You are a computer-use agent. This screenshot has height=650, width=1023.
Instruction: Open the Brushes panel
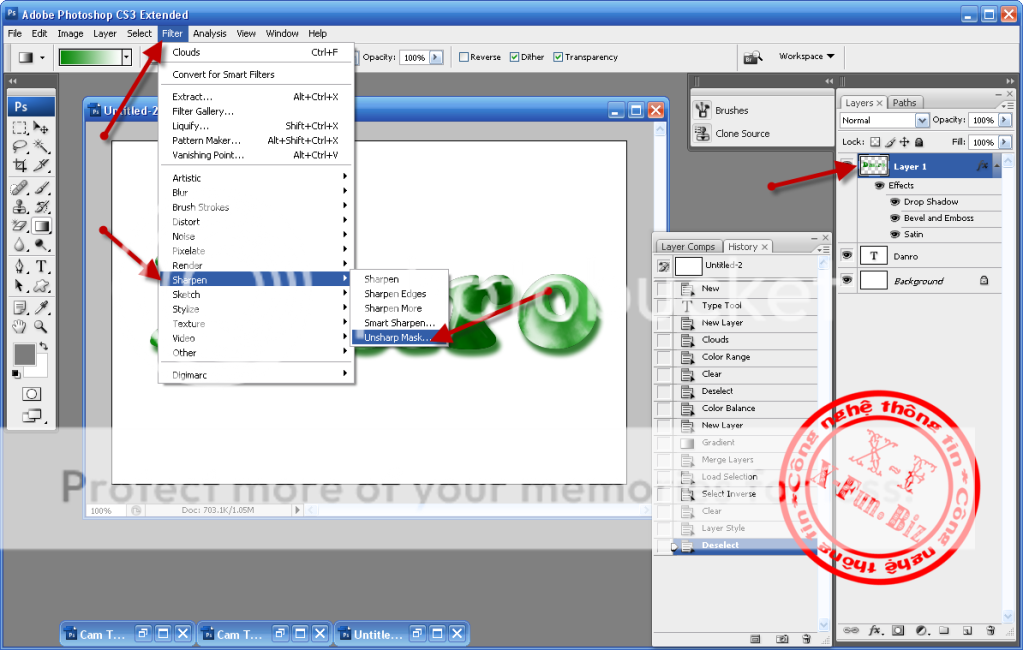(732, 110)
